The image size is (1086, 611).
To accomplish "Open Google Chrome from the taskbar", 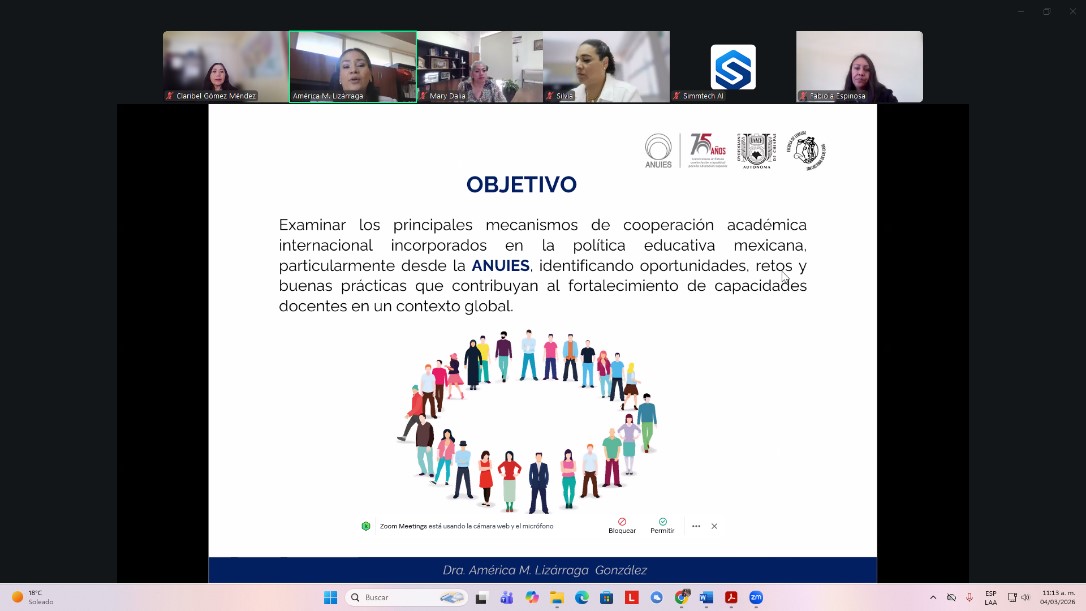I will (x=681, y=597).
